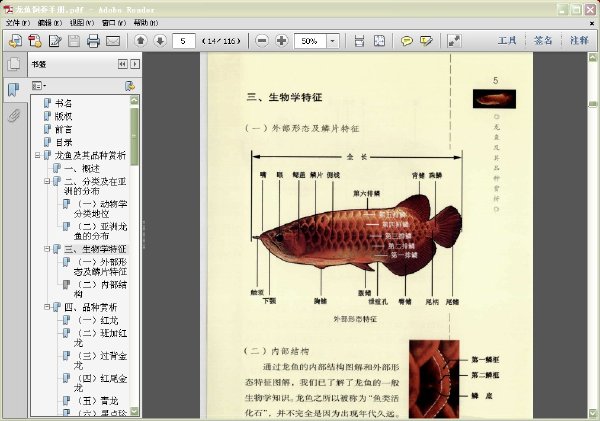Select （二）亚洲龙鱼的分布 bookmark
This screenshot has height=421, width=600.
pos(100,231)
